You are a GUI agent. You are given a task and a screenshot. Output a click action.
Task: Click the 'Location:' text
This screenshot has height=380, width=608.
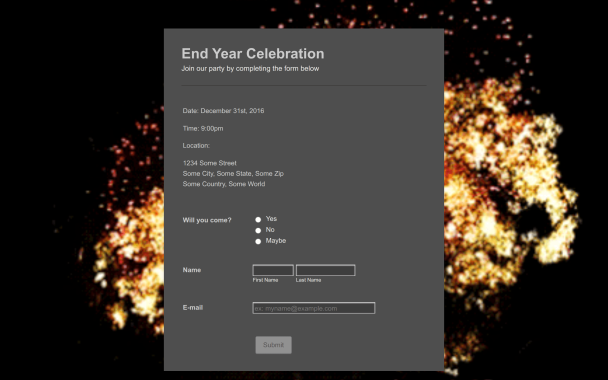(196, 146)
